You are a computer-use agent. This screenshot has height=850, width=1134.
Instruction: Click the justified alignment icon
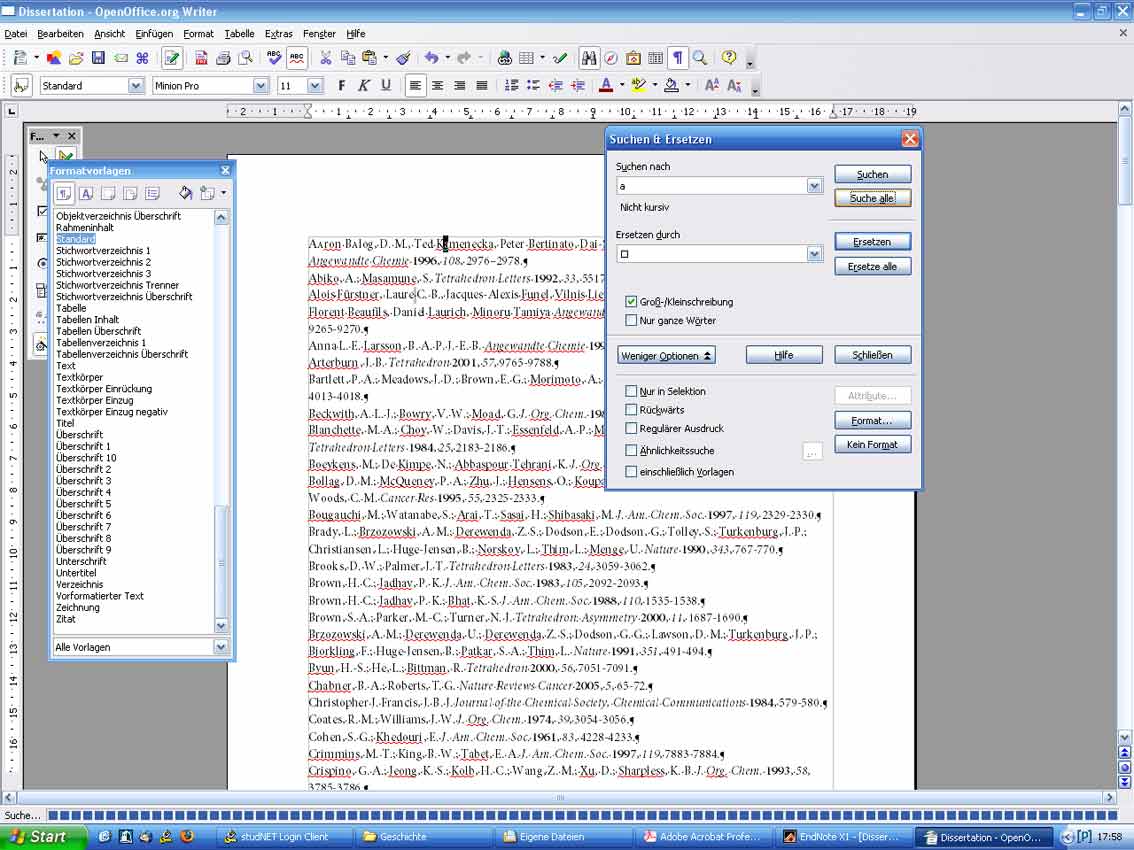[x=482, y=85]
